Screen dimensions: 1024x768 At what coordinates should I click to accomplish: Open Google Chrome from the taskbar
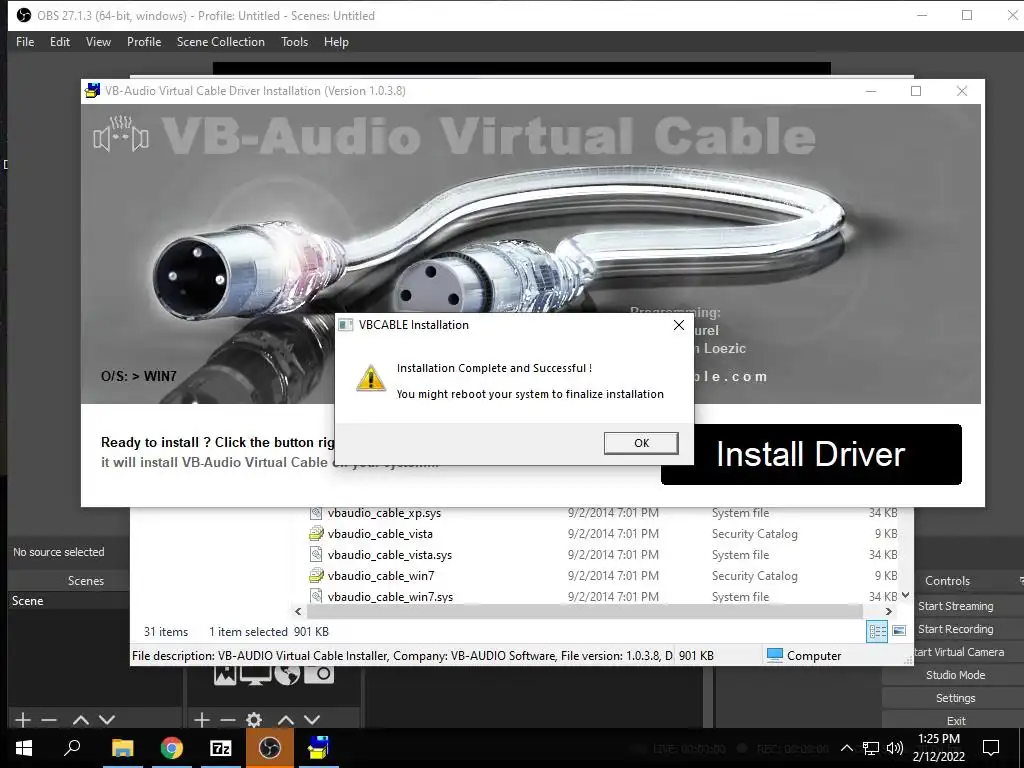pyautogui.click(x=171, y=748)
